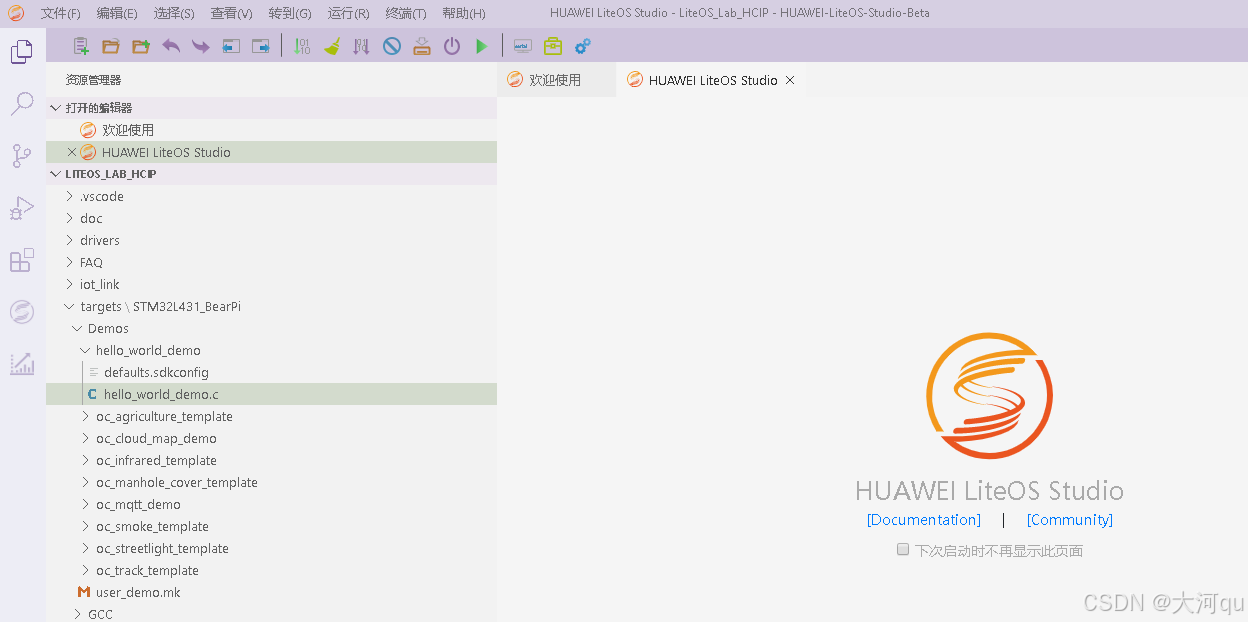Screen dimensions: 1248x622
Task: Open the Explorer view in activity bar
Action: pos(21,51)
